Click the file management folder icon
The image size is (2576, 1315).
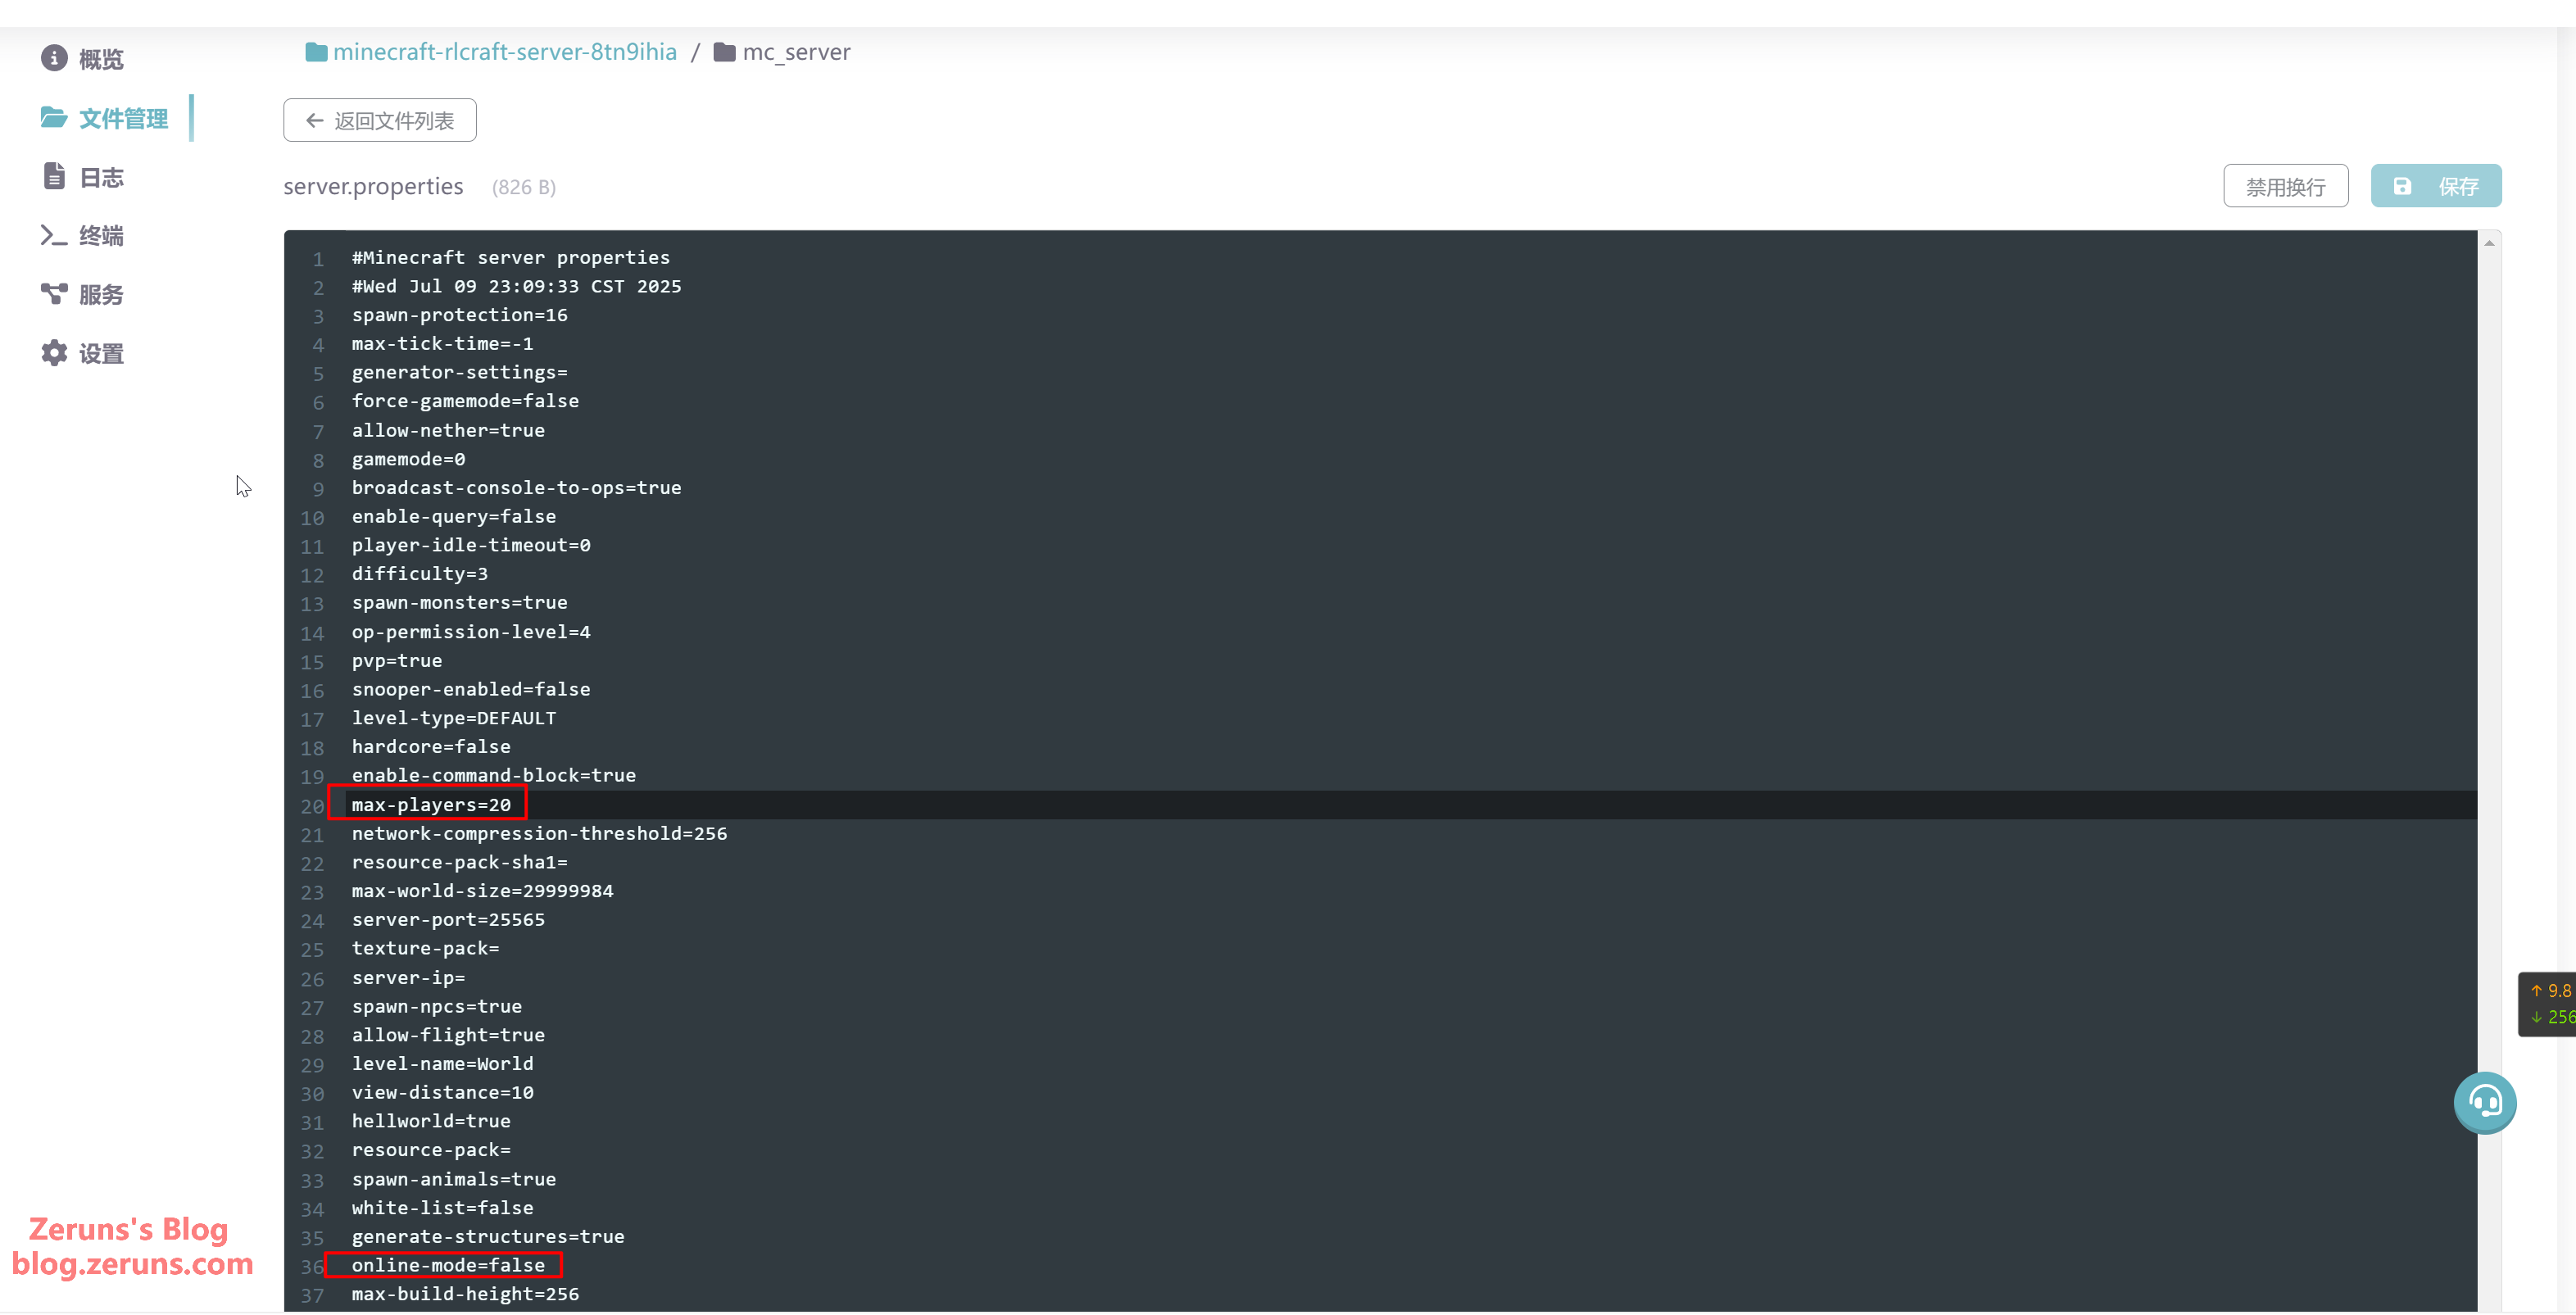(54, 118)
